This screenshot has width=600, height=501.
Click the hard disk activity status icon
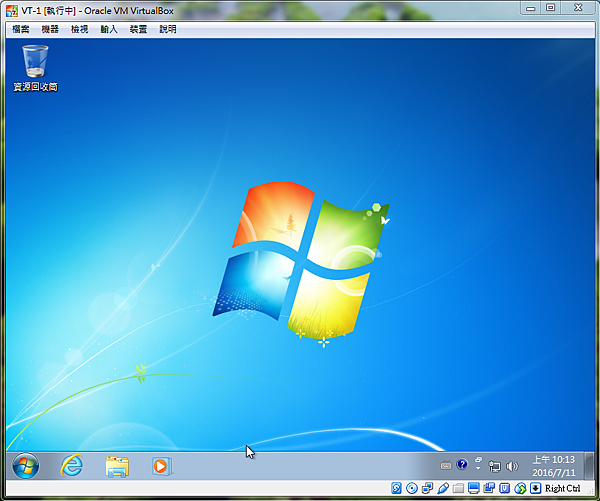396,488
